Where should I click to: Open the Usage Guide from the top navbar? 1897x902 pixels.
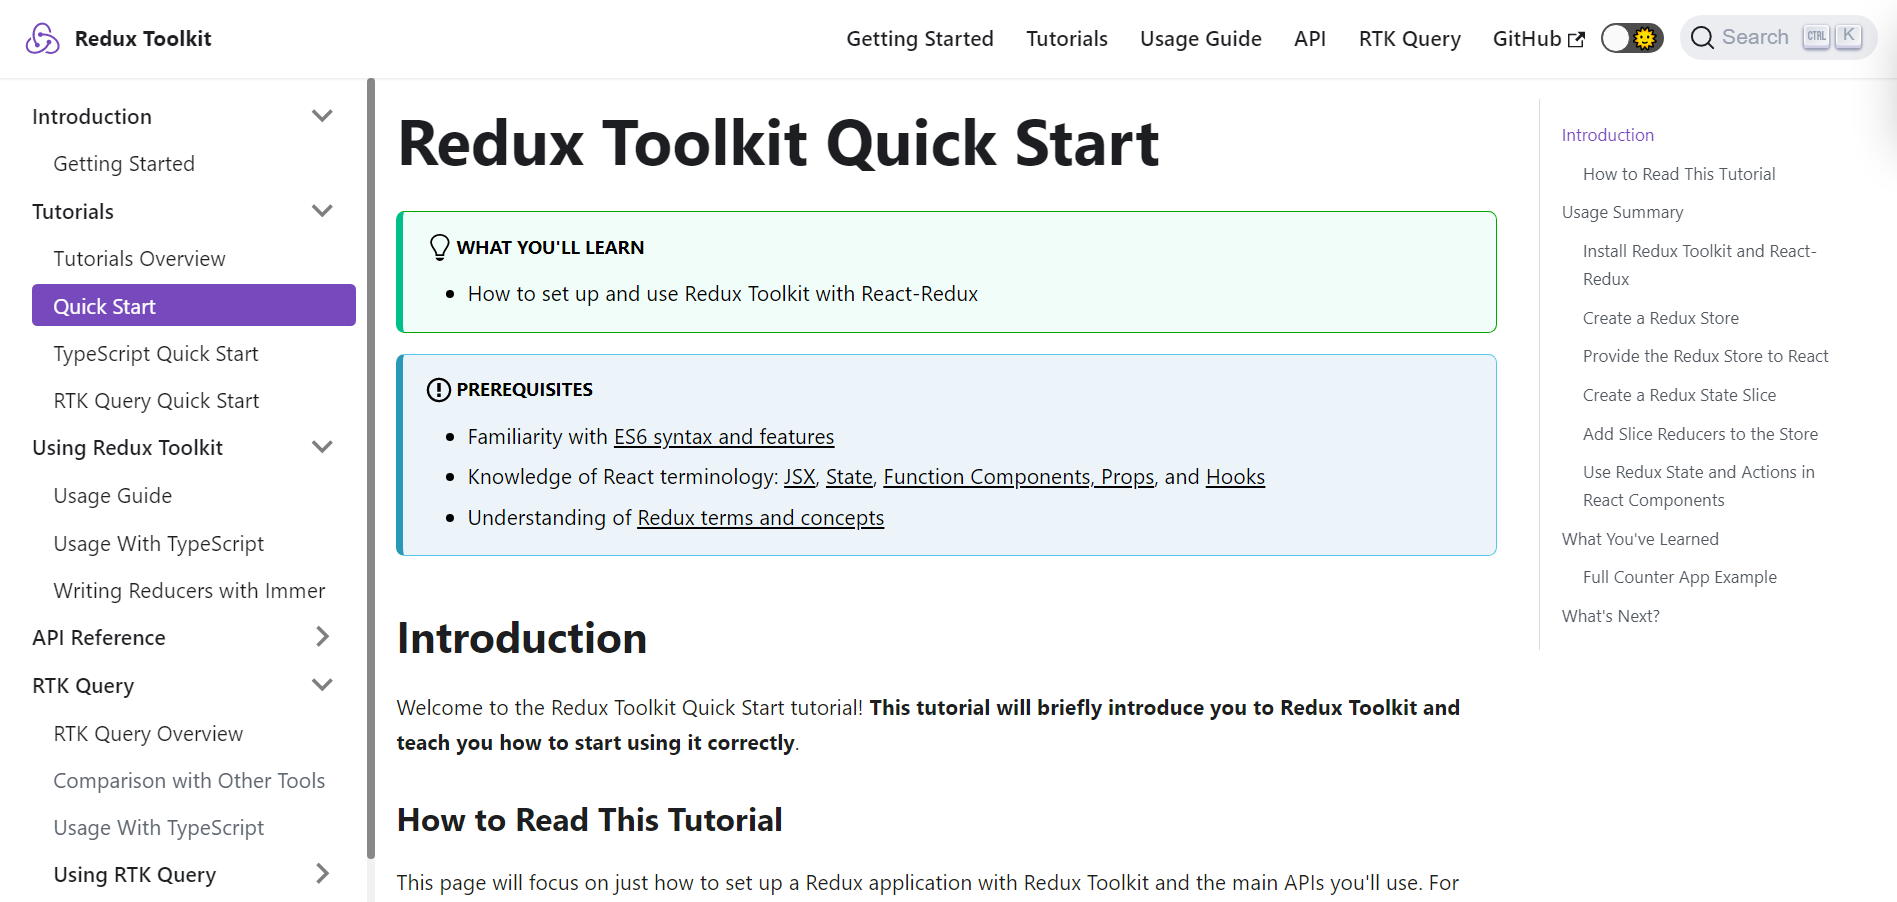[1200, 38]
